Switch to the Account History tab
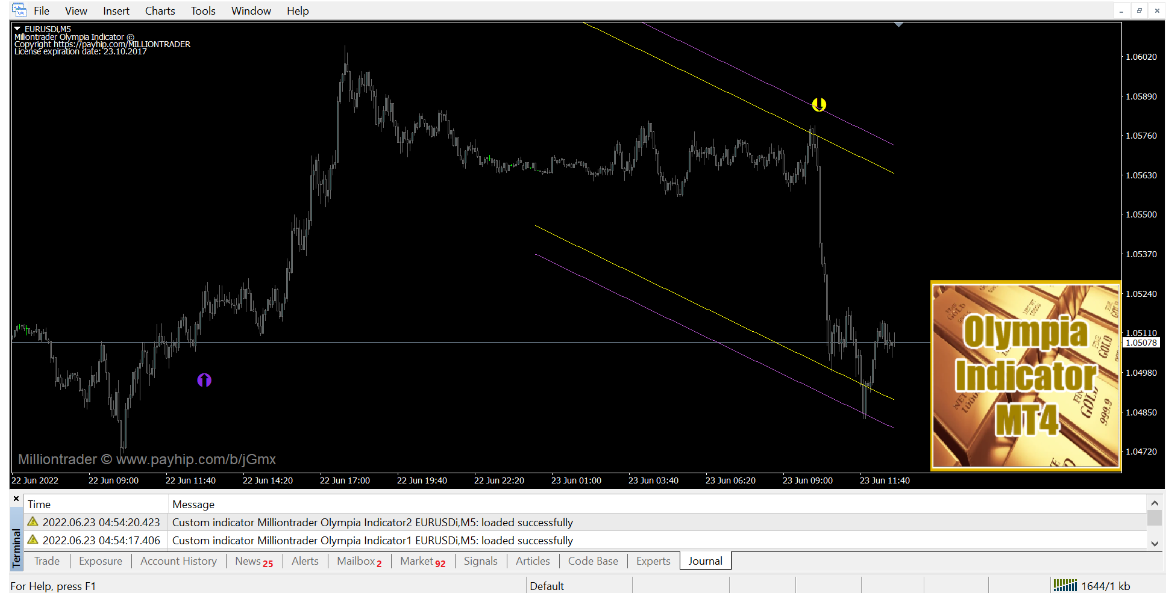 pyautogui.click(x=178, y=561)
